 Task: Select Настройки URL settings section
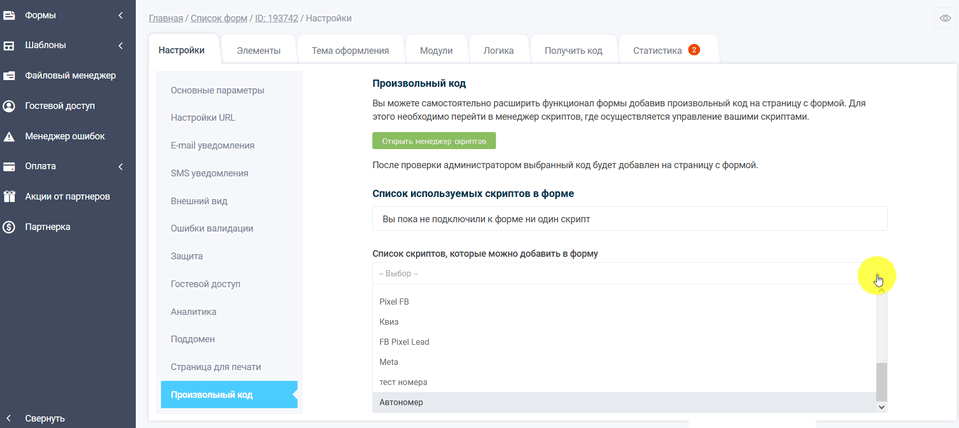(x=203, y=118)
